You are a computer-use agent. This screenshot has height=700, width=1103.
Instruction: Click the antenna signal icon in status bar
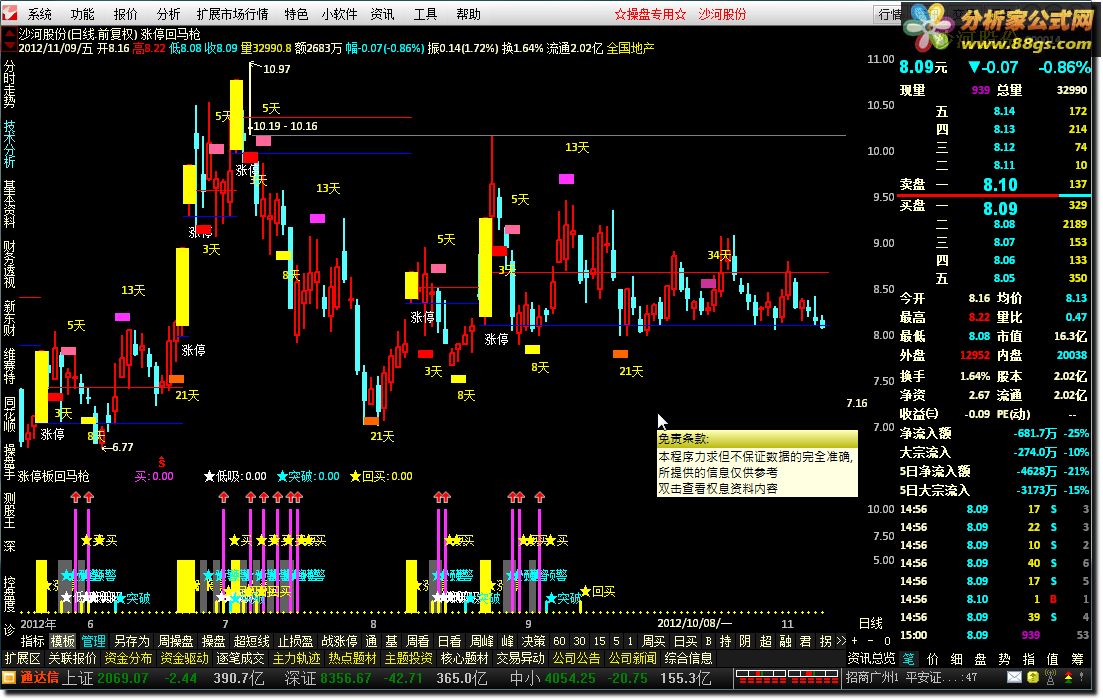coord(1050,677)
